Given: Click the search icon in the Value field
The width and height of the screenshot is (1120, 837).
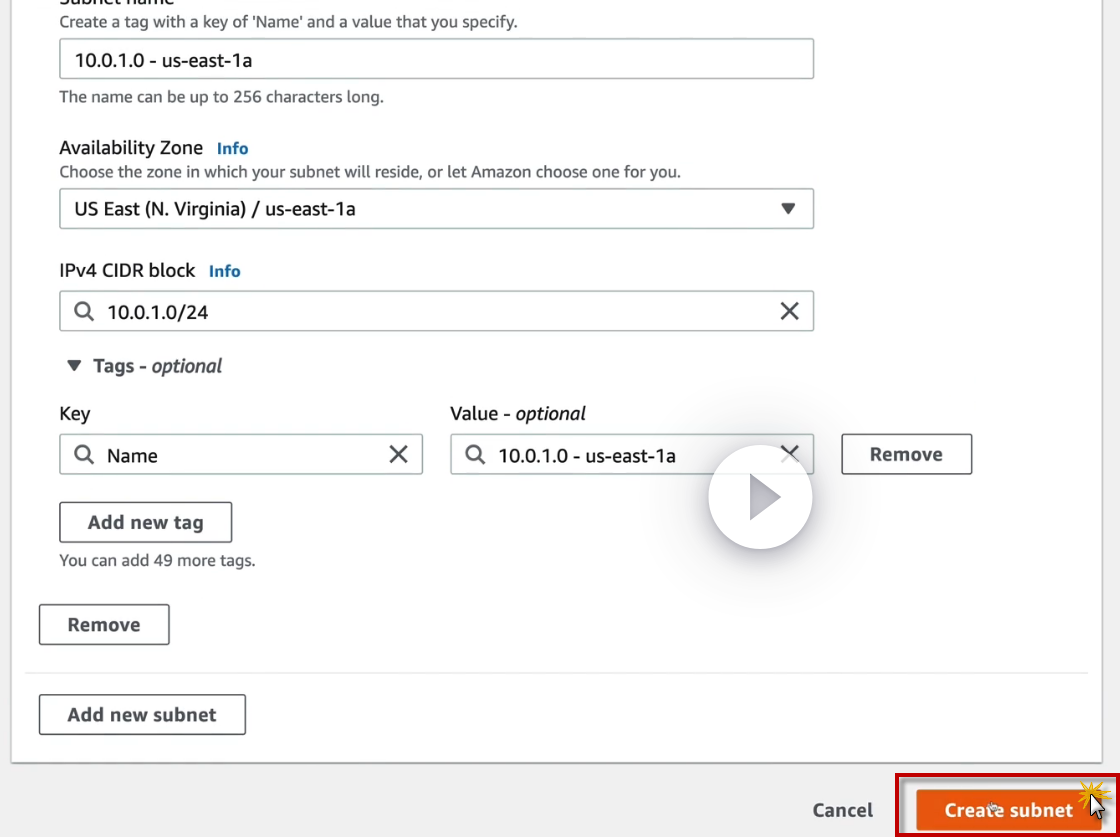Looking at the screenshot, I should tap(475, 455).
